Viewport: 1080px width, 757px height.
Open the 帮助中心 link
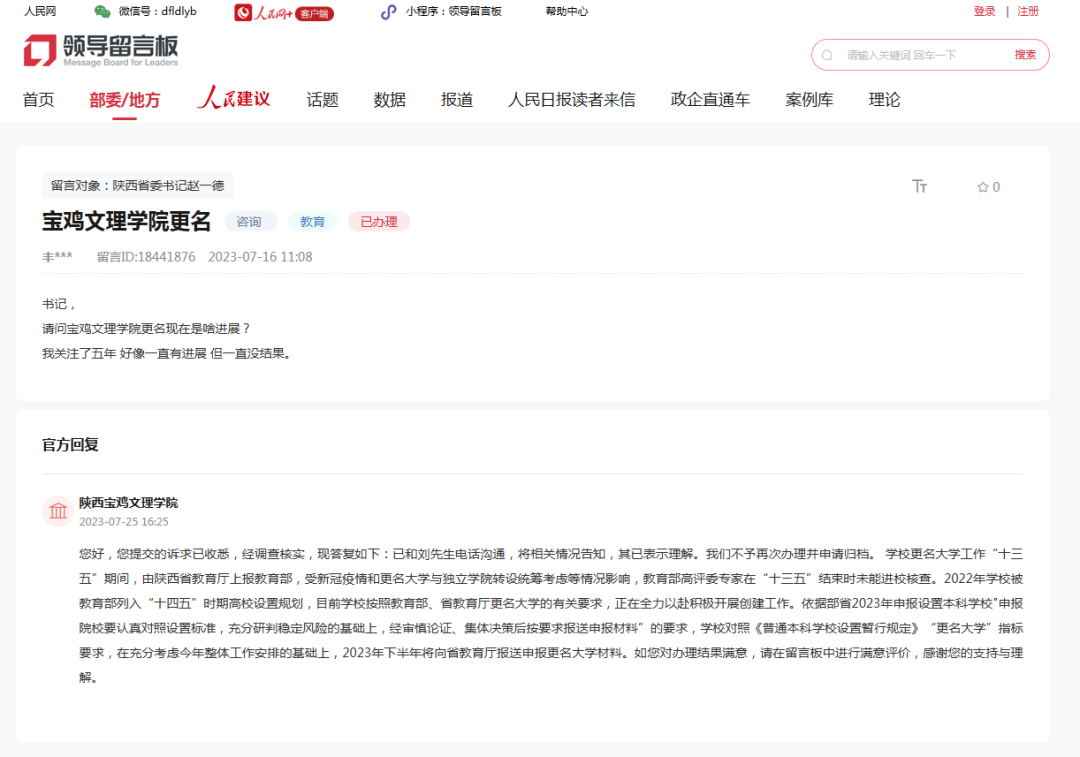(x=567, y=11)
